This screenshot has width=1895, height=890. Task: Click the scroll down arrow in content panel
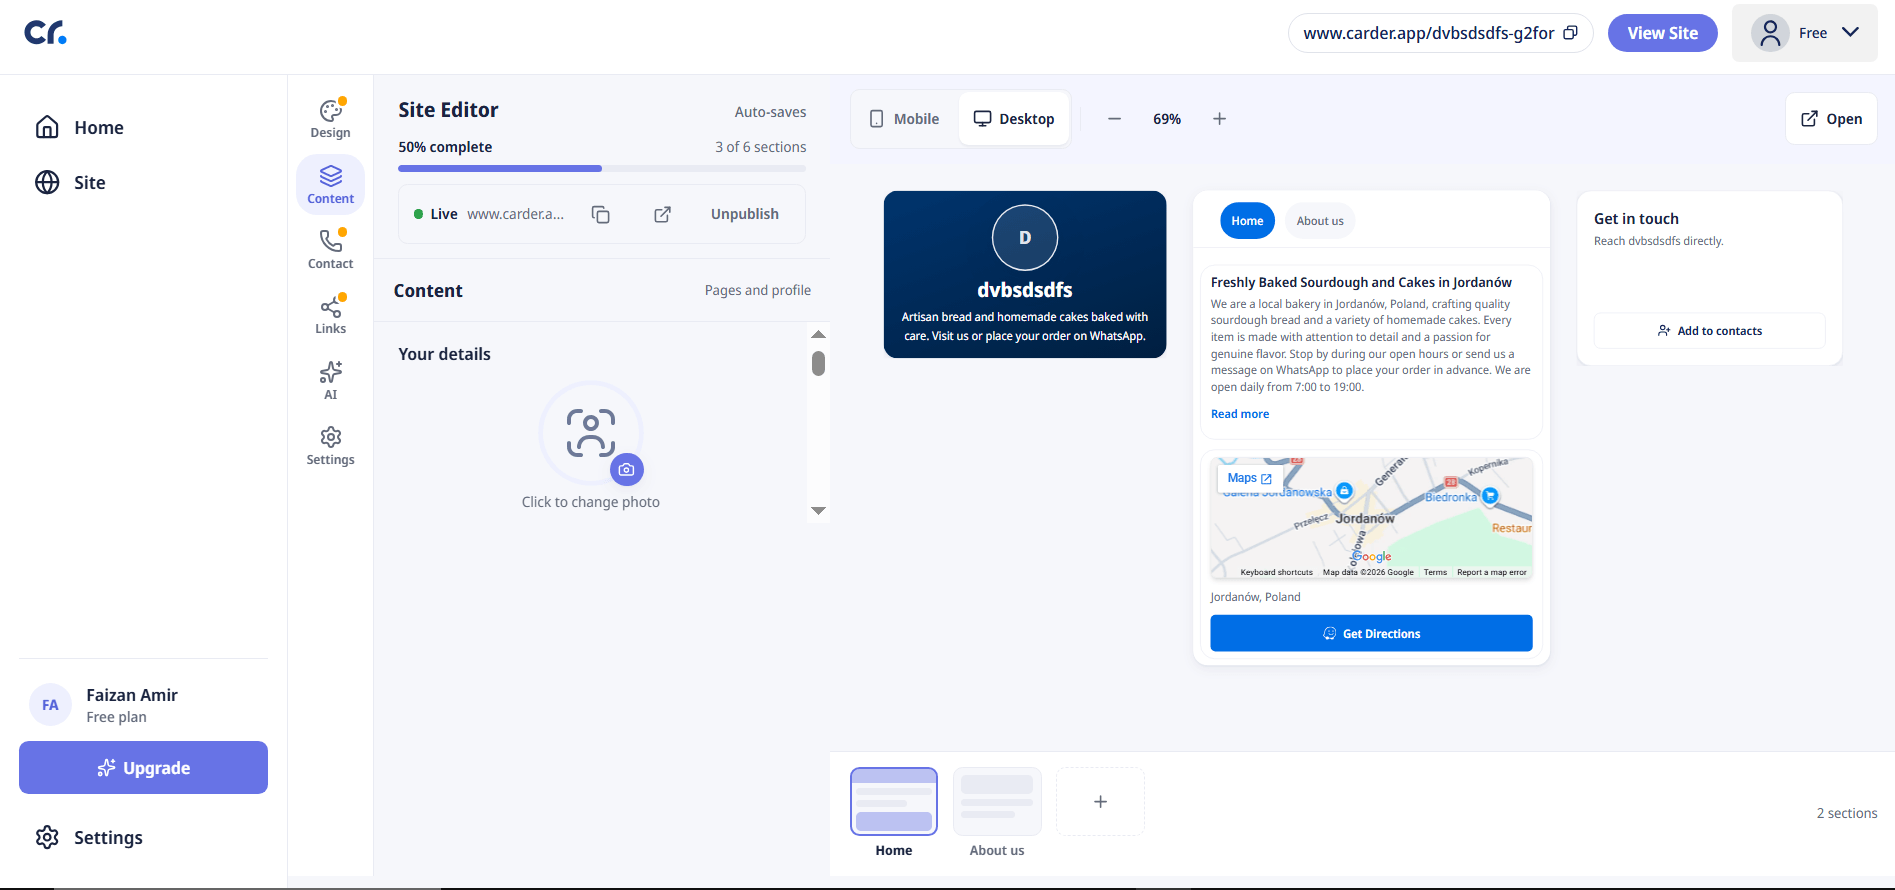coord(818,511)
